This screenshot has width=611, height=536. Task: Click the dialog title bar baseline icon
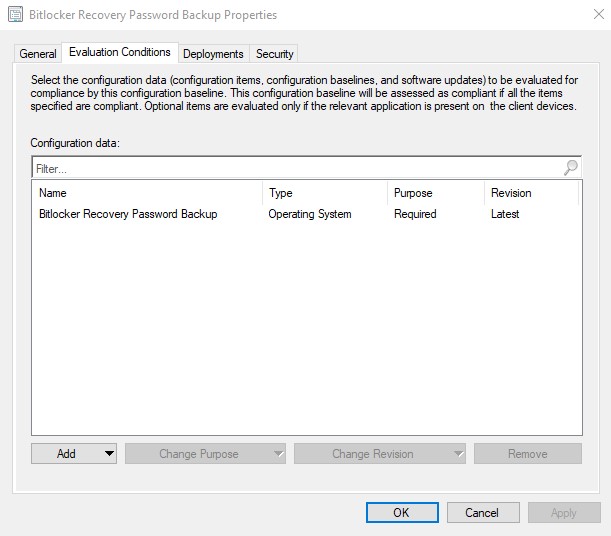[16, 15]
